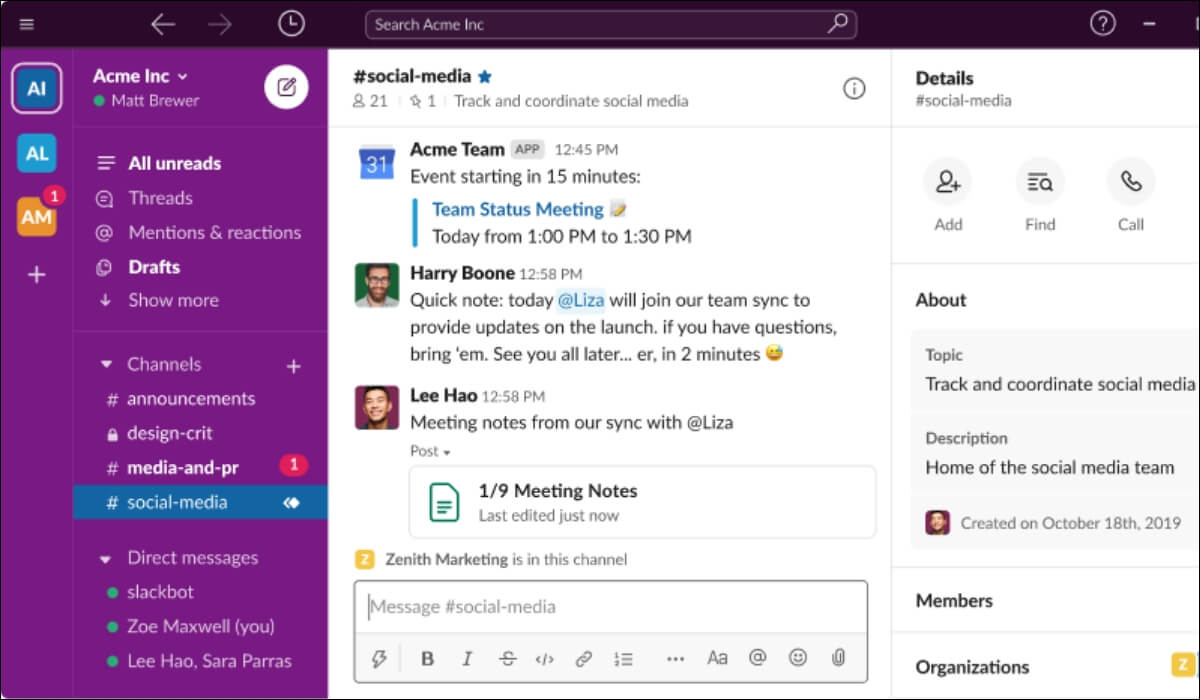The image size is (1200, 700).
Task: Open history with the clock icon
Action: (x=291, y=24)
